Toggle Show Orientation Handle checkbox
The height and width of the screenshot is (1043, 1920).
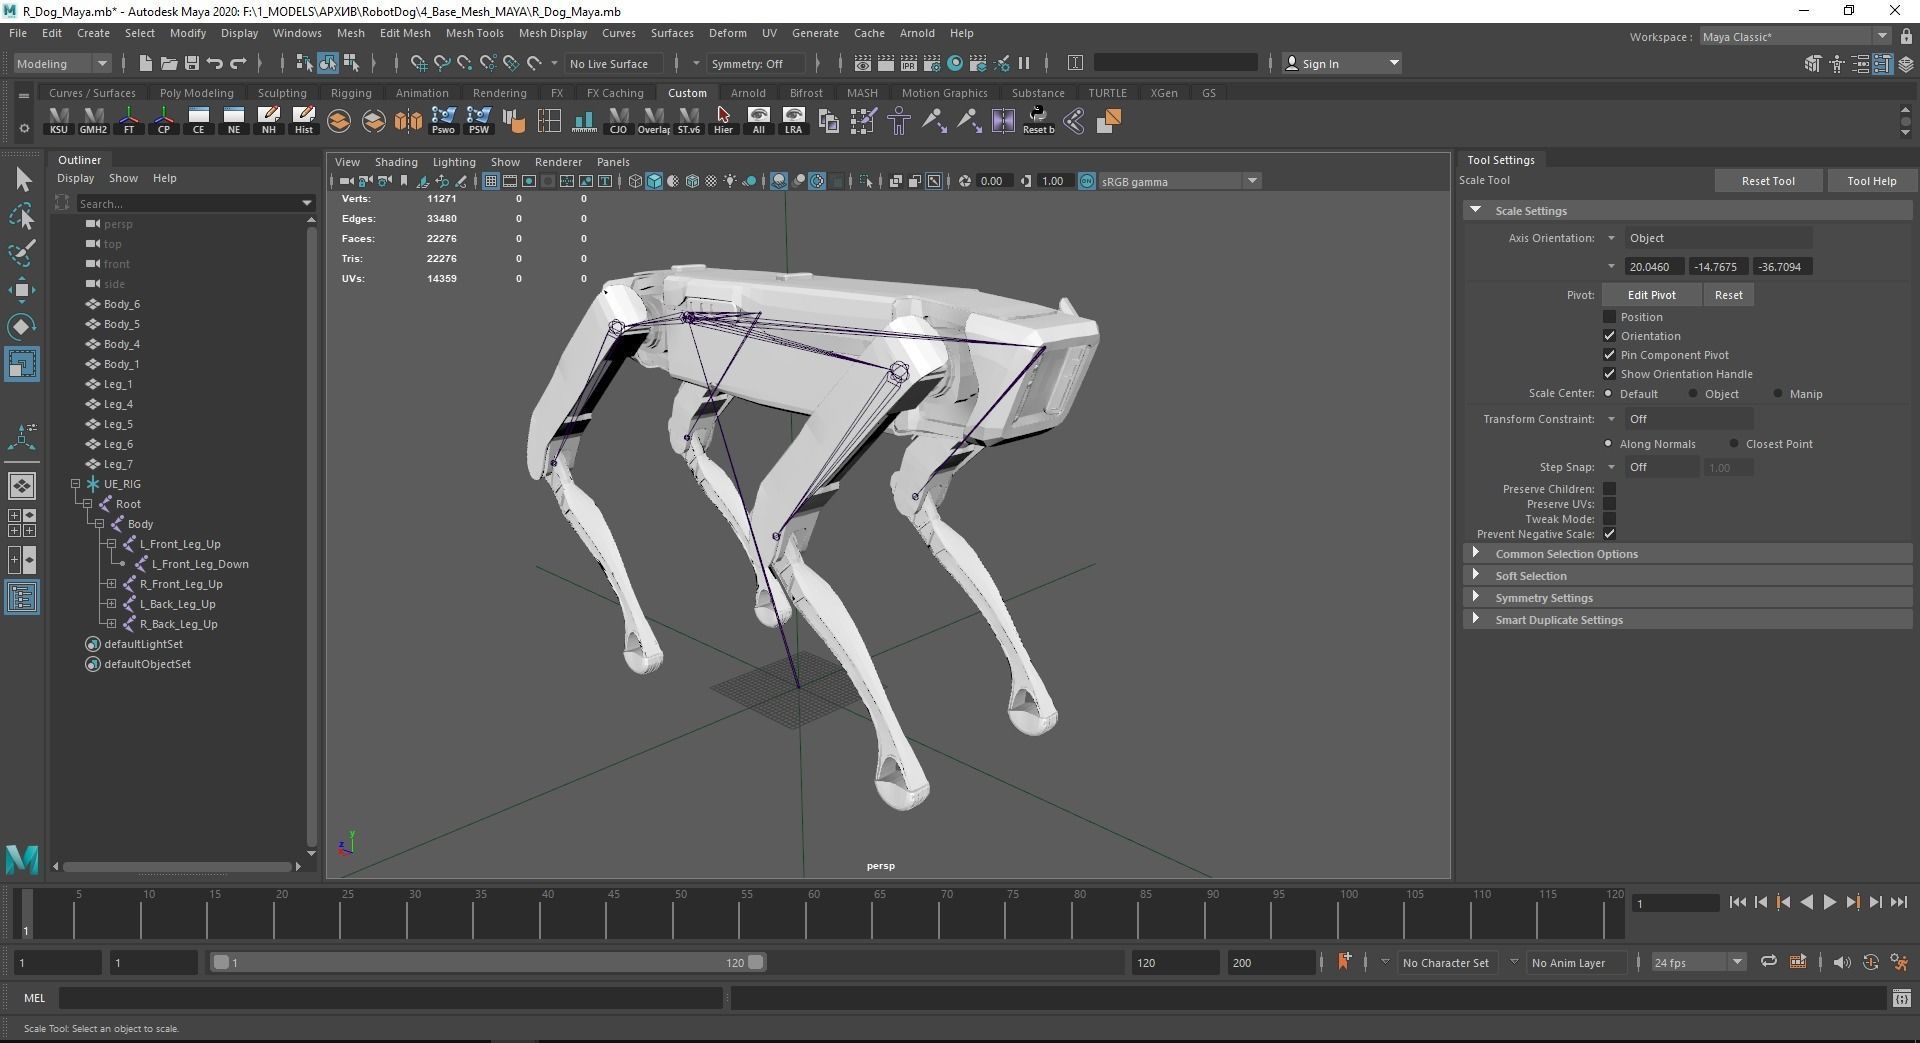tap(1609, 374)
